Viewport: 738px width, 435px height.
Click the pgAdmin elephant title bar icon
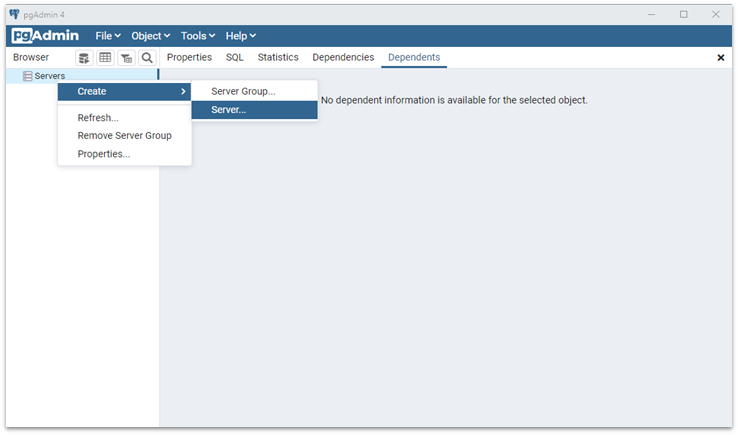click(15, 15)
